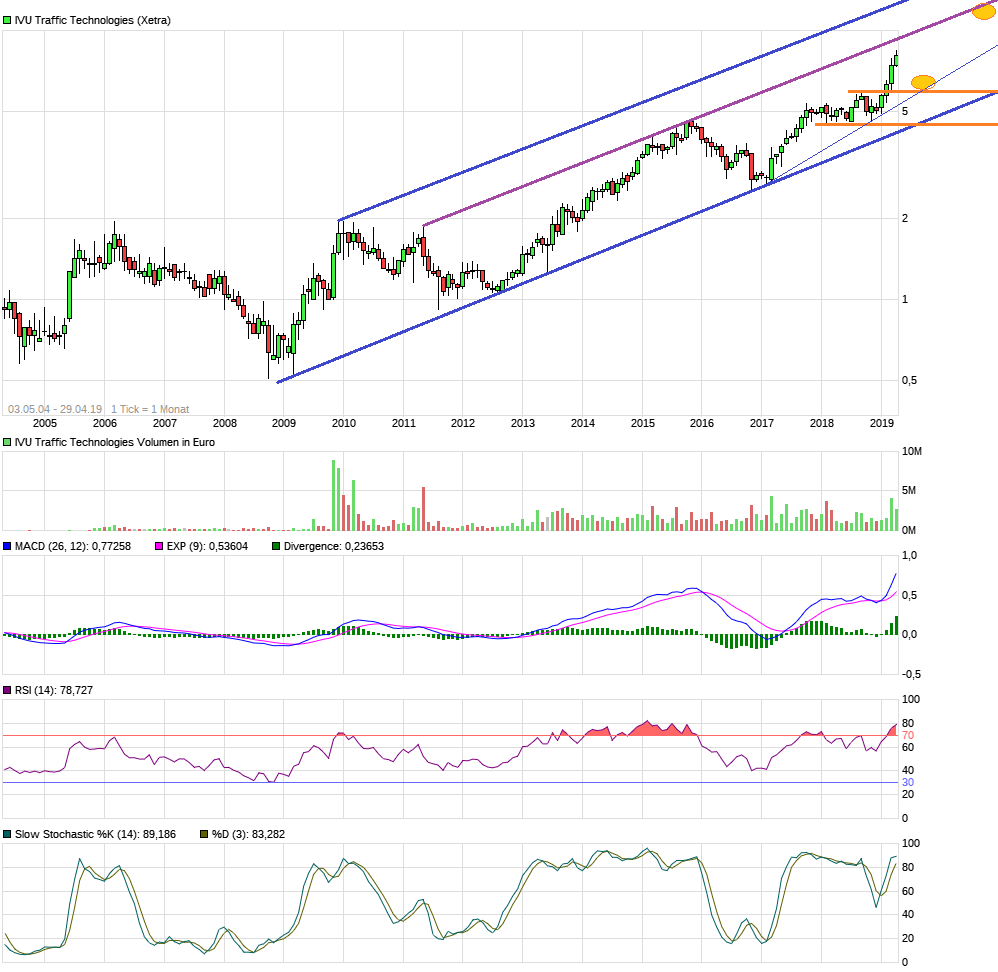Click the 2014 year label on time axis

[x=582, y=423]
